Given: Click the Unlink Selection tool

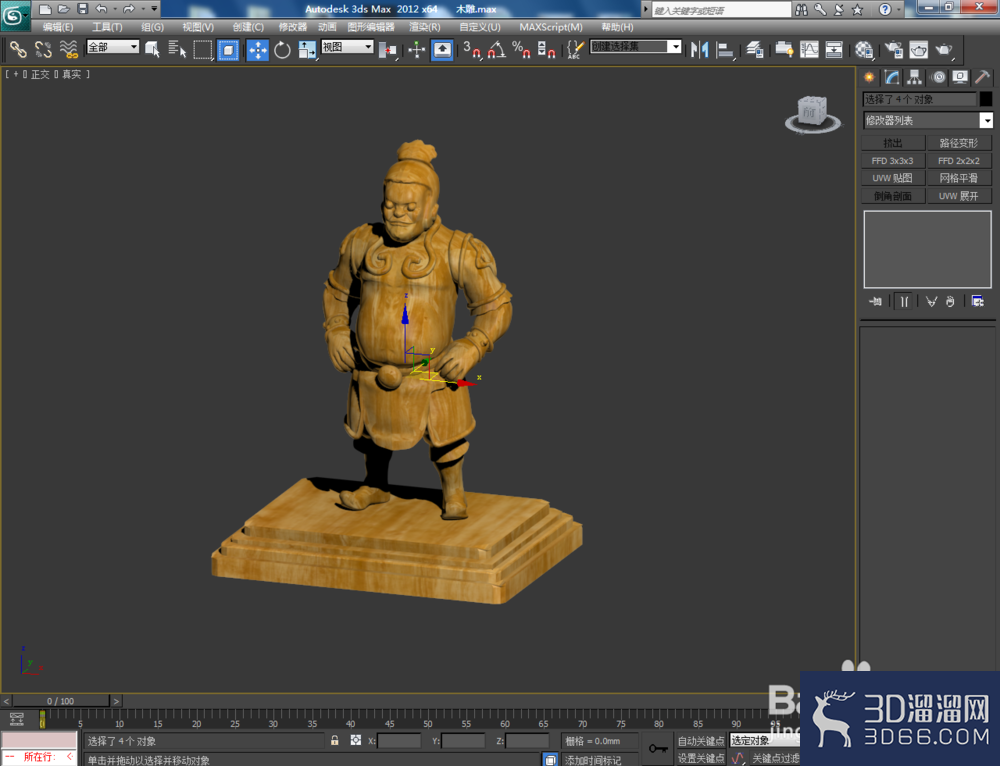Looking at the screenshot, I should point(43,49).
